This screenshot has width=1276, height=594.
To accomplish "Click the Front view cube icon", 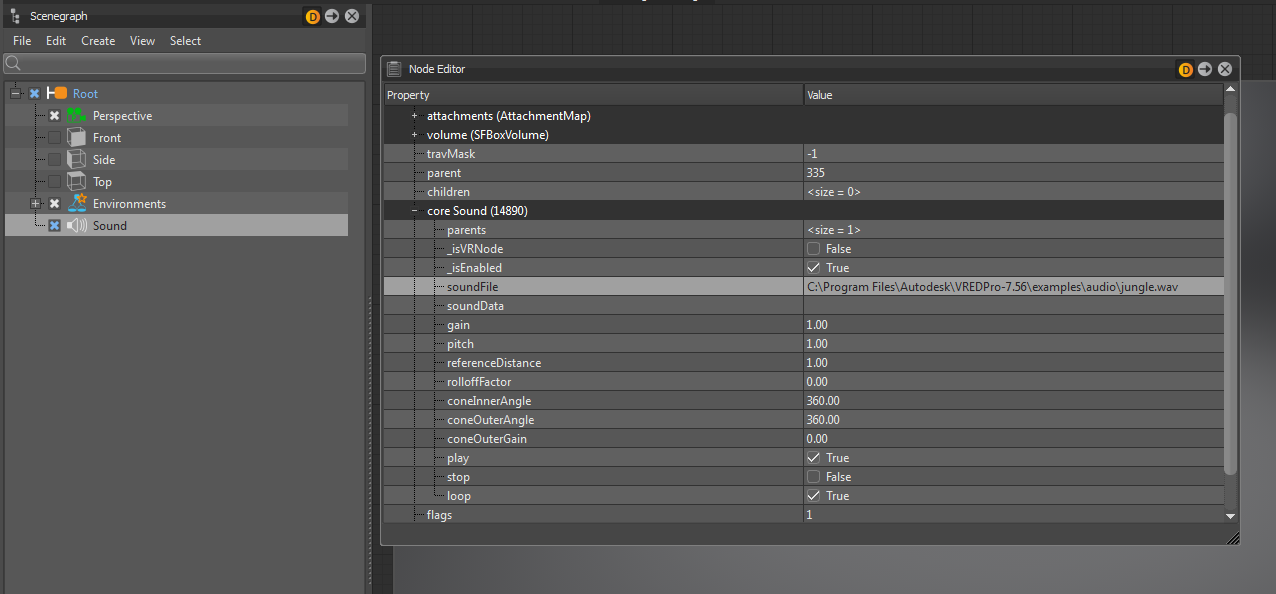I will (77, 138).
